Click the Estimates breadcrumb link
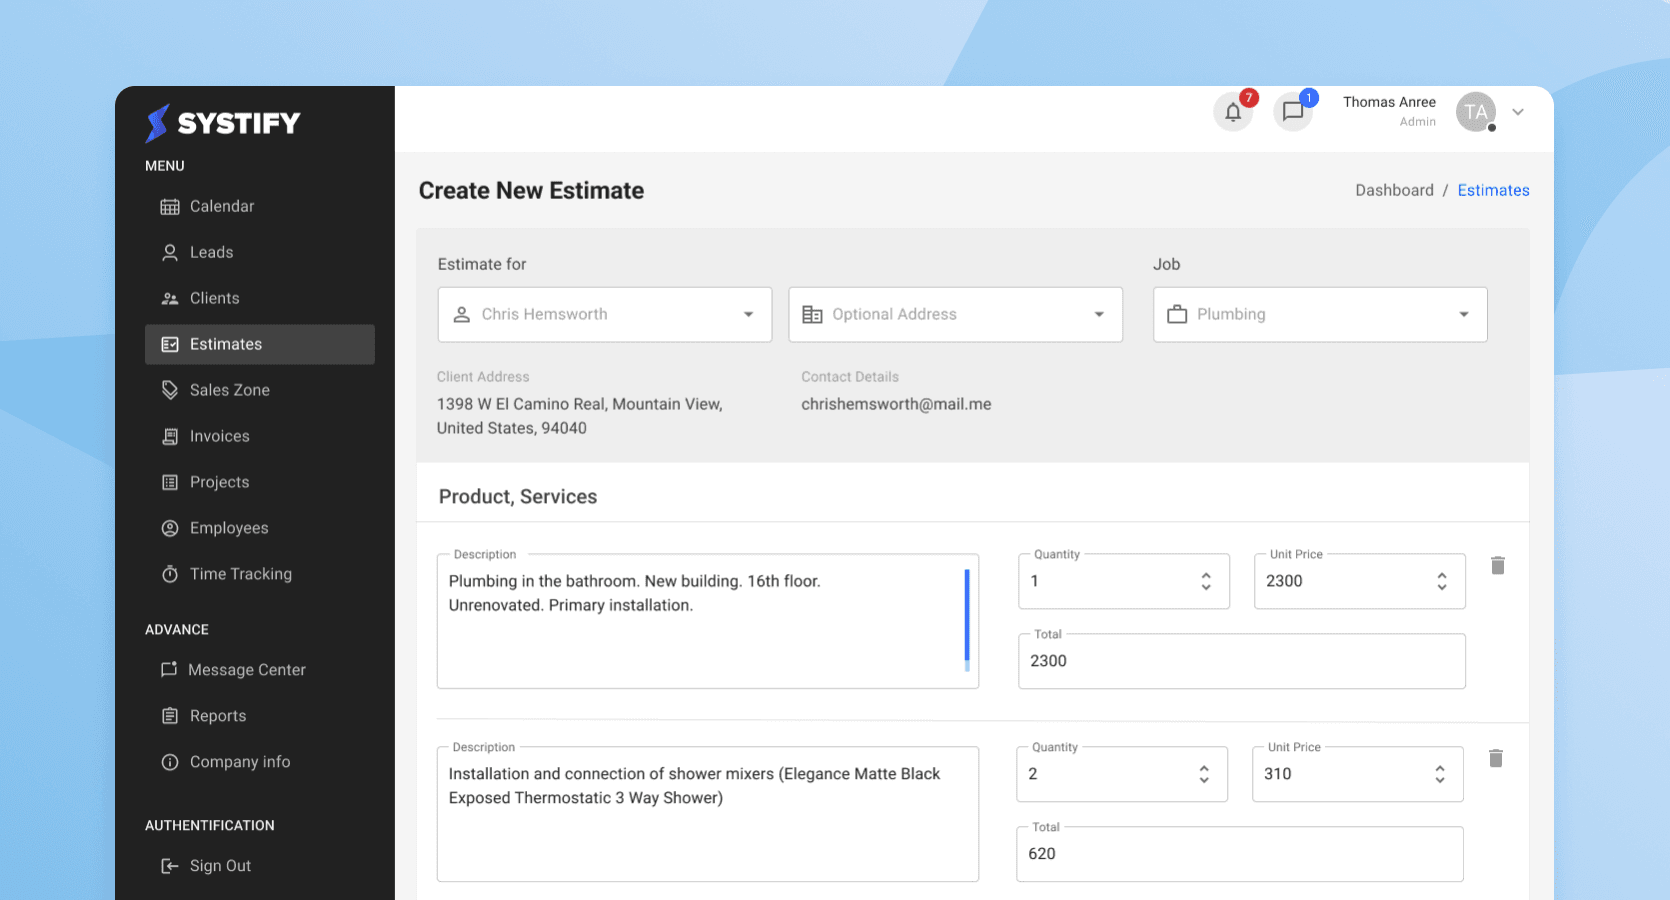 click(1493, 190)
